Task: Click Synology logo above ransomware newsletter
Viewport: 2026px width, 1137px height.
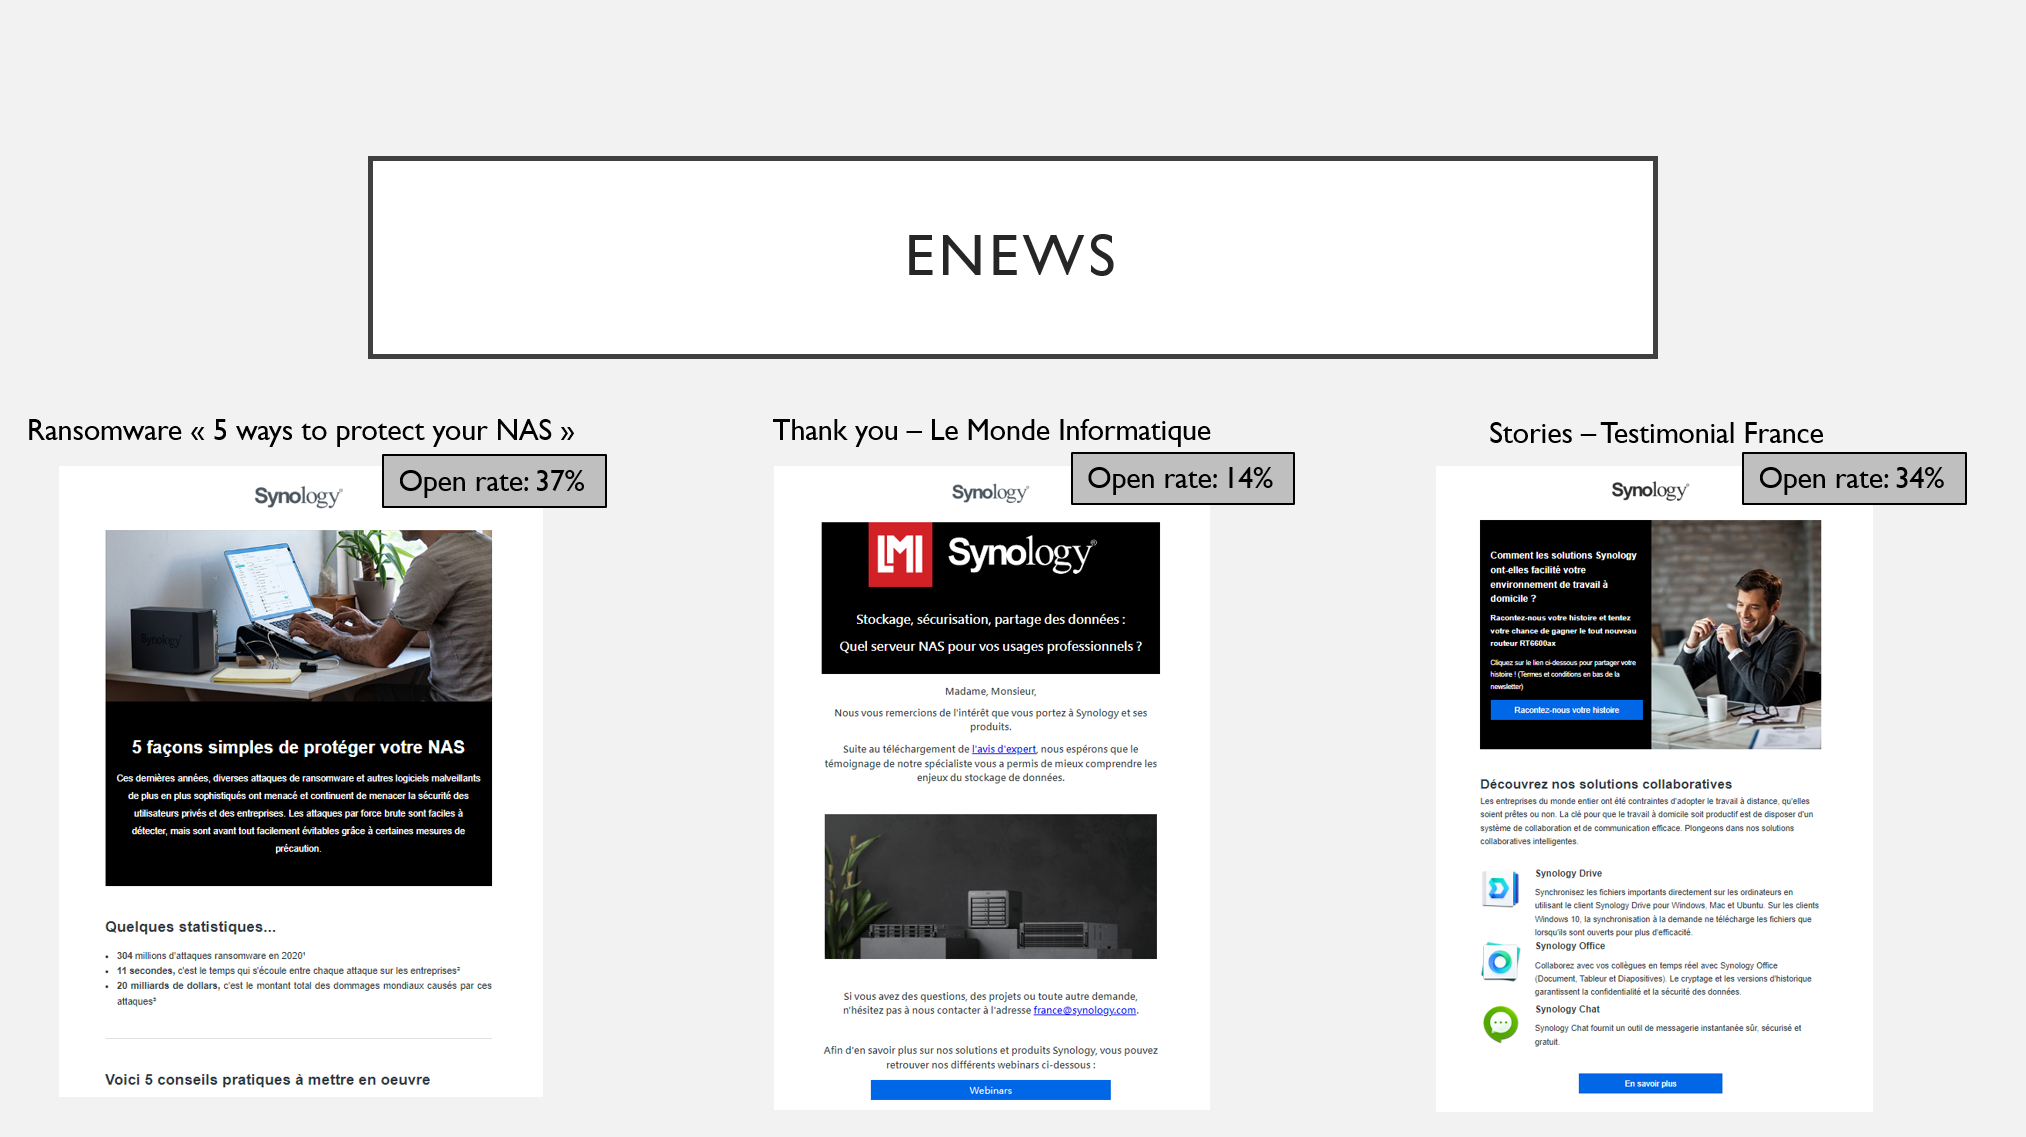Action: (x=298, y=496)
